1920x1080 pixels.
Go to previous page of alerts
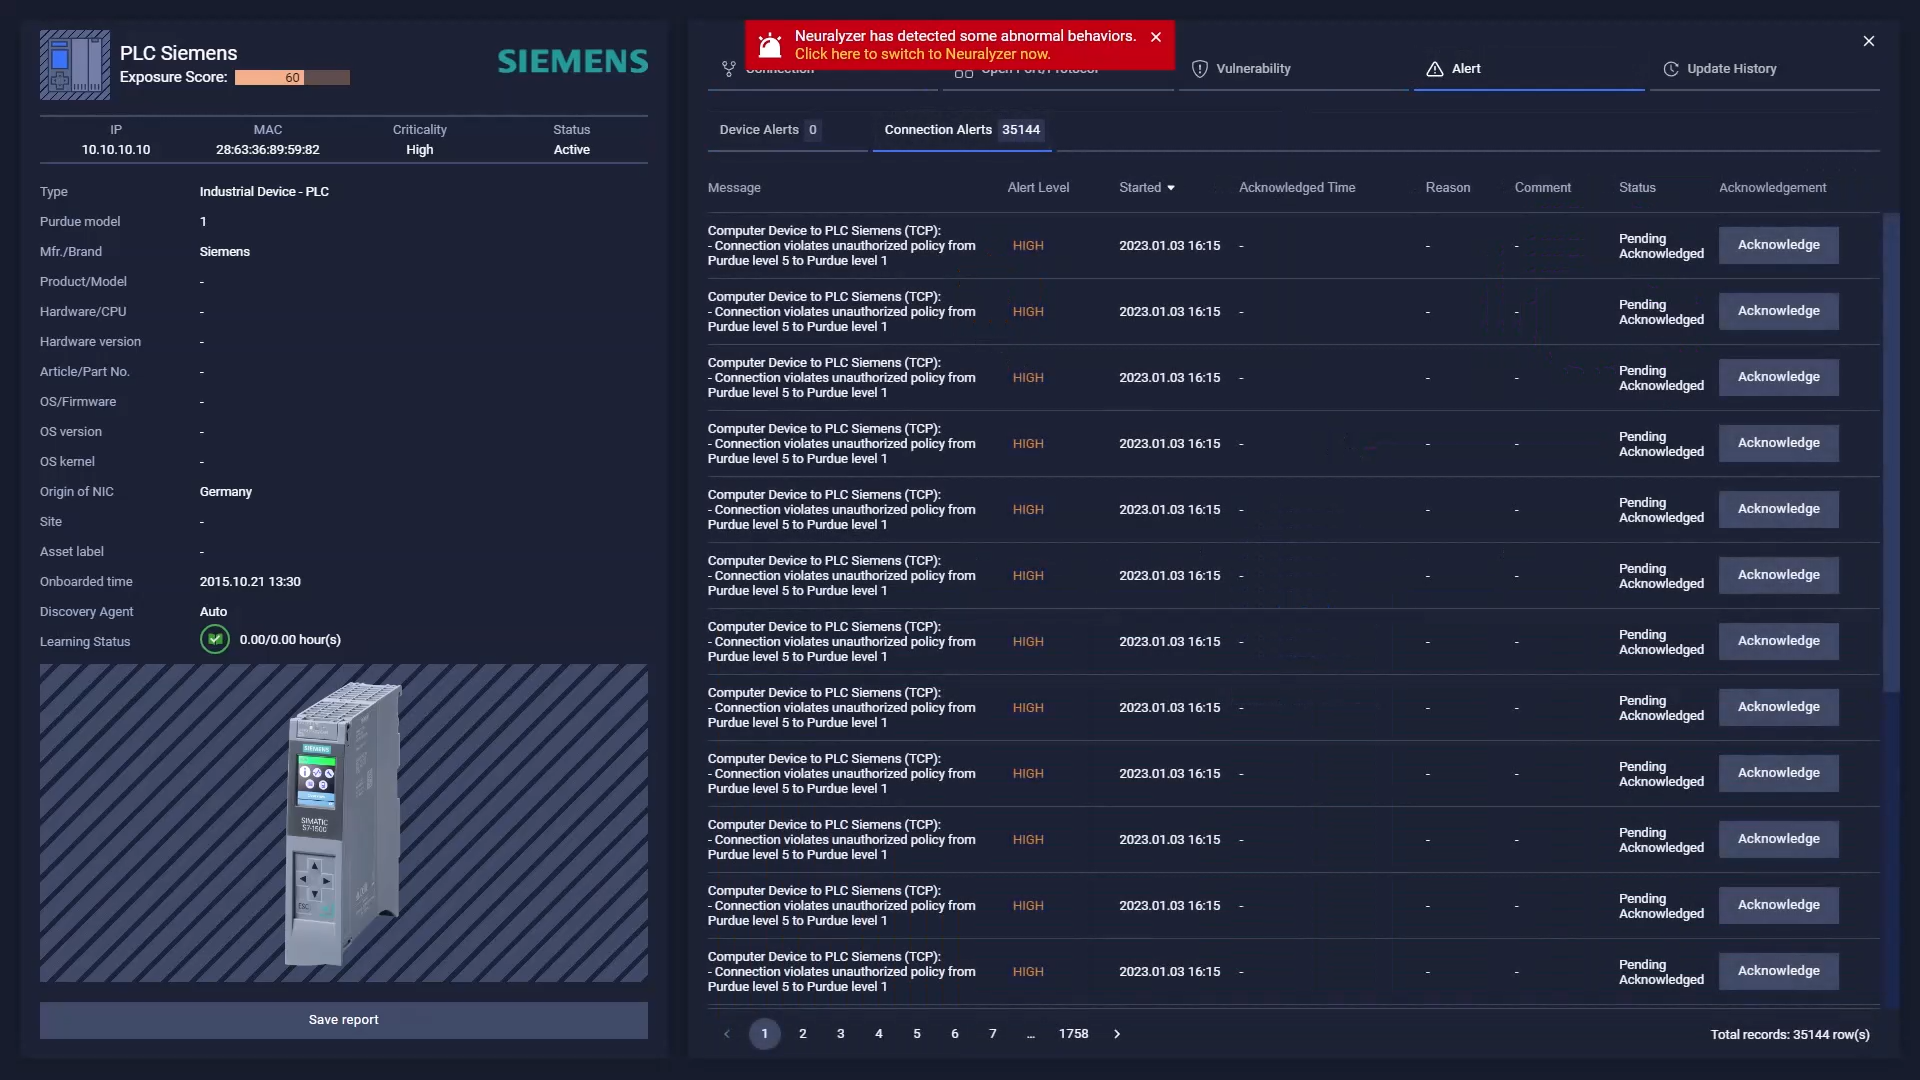[x=727, y=1034]
